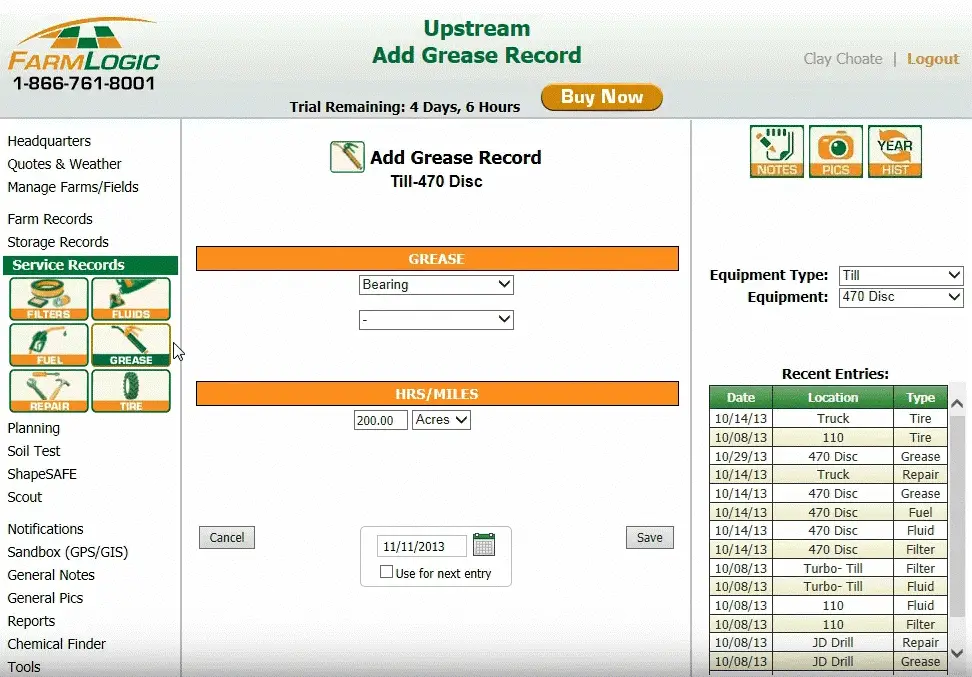Click the grease gun icon beside title
Viewport: 972px width, 677px height.
pos(347,157)
